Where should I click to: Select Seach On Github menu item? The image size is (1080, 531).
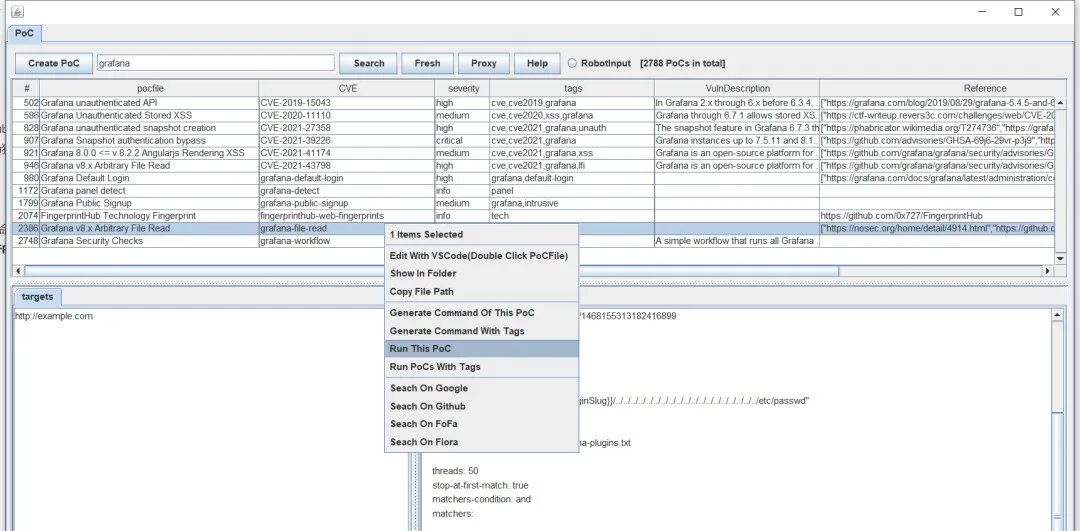tap(481, 406)
